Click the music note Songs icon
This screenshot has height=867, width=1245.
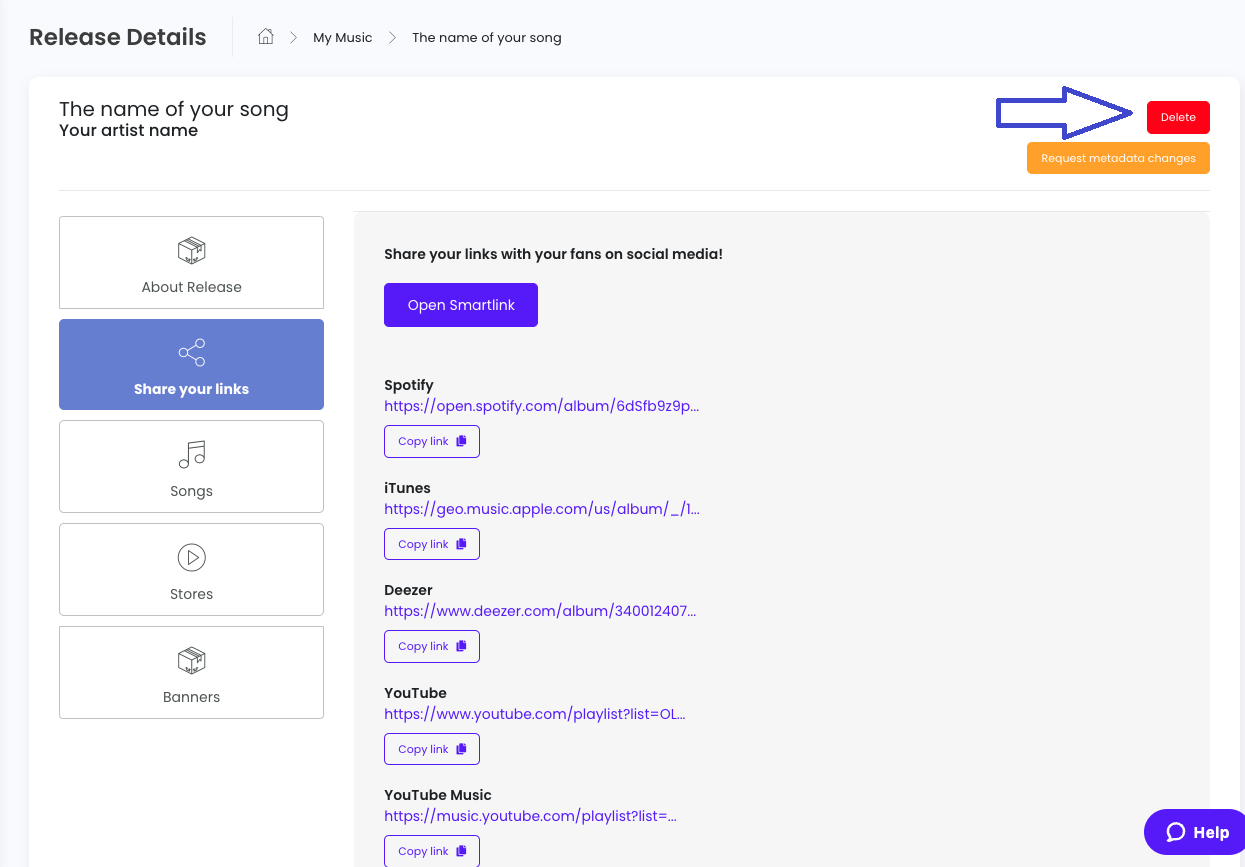tap(191, 454)
